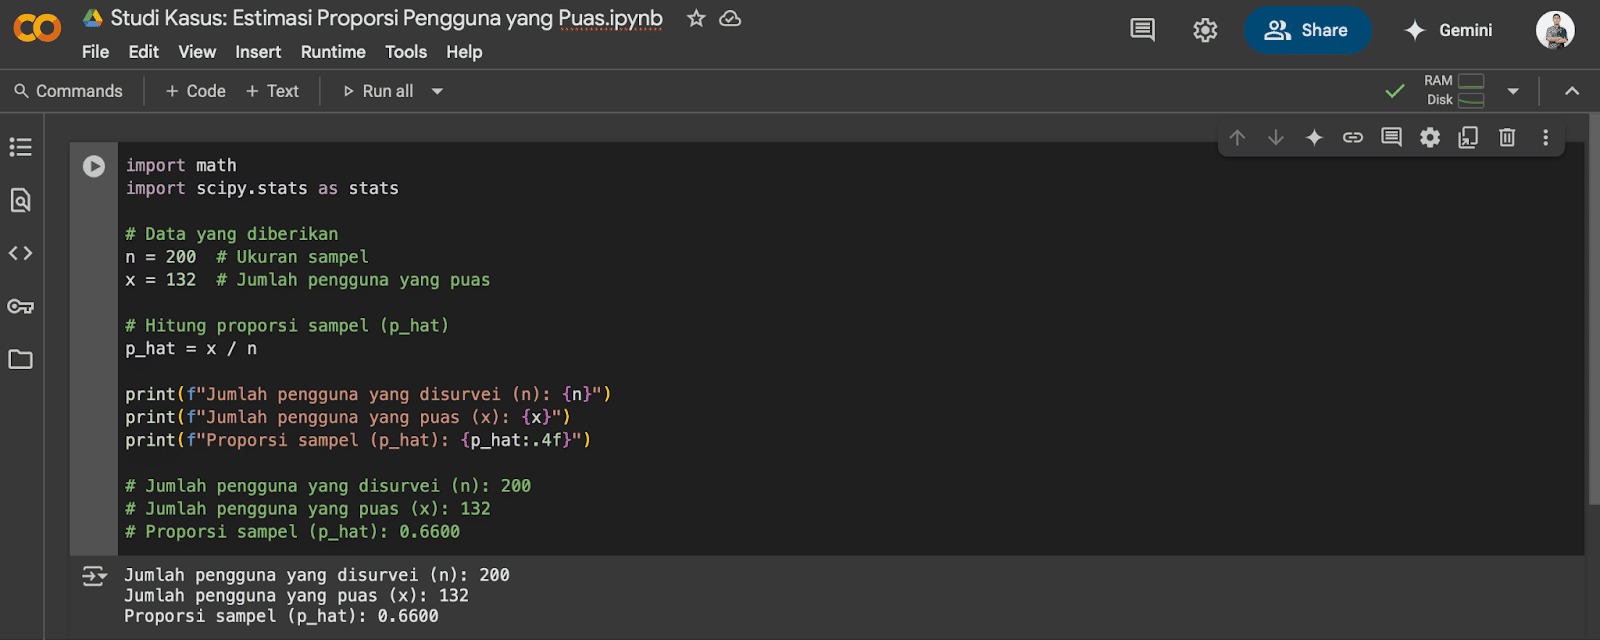
Task: Add a new Code cell
Action: tap(196, 91)
